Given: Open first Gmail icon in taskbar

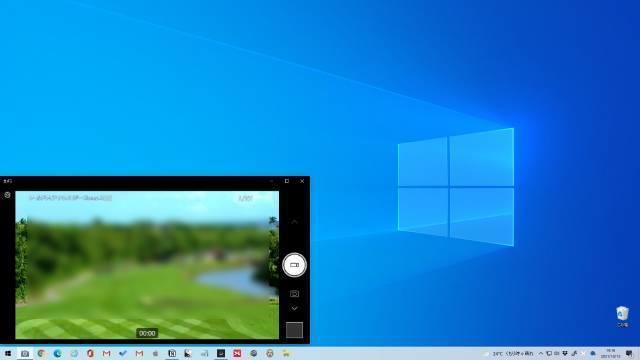Looking at the screenshot, I should click(x=107, y=353).
